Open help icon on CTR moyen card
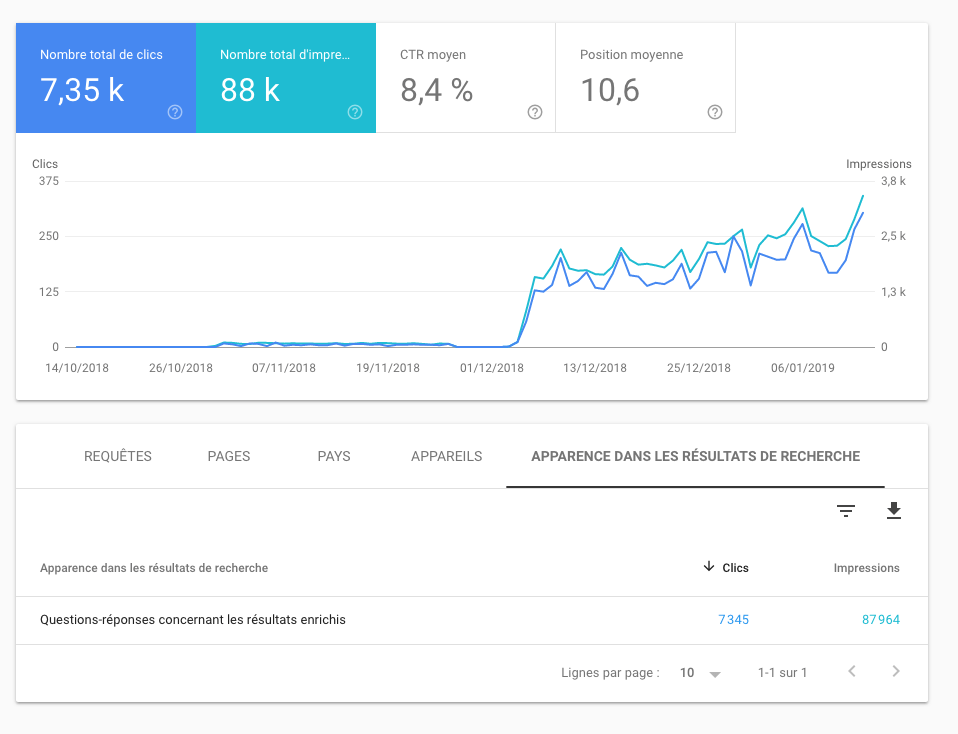Screen dimensions: 958x734 coord(535,112)
